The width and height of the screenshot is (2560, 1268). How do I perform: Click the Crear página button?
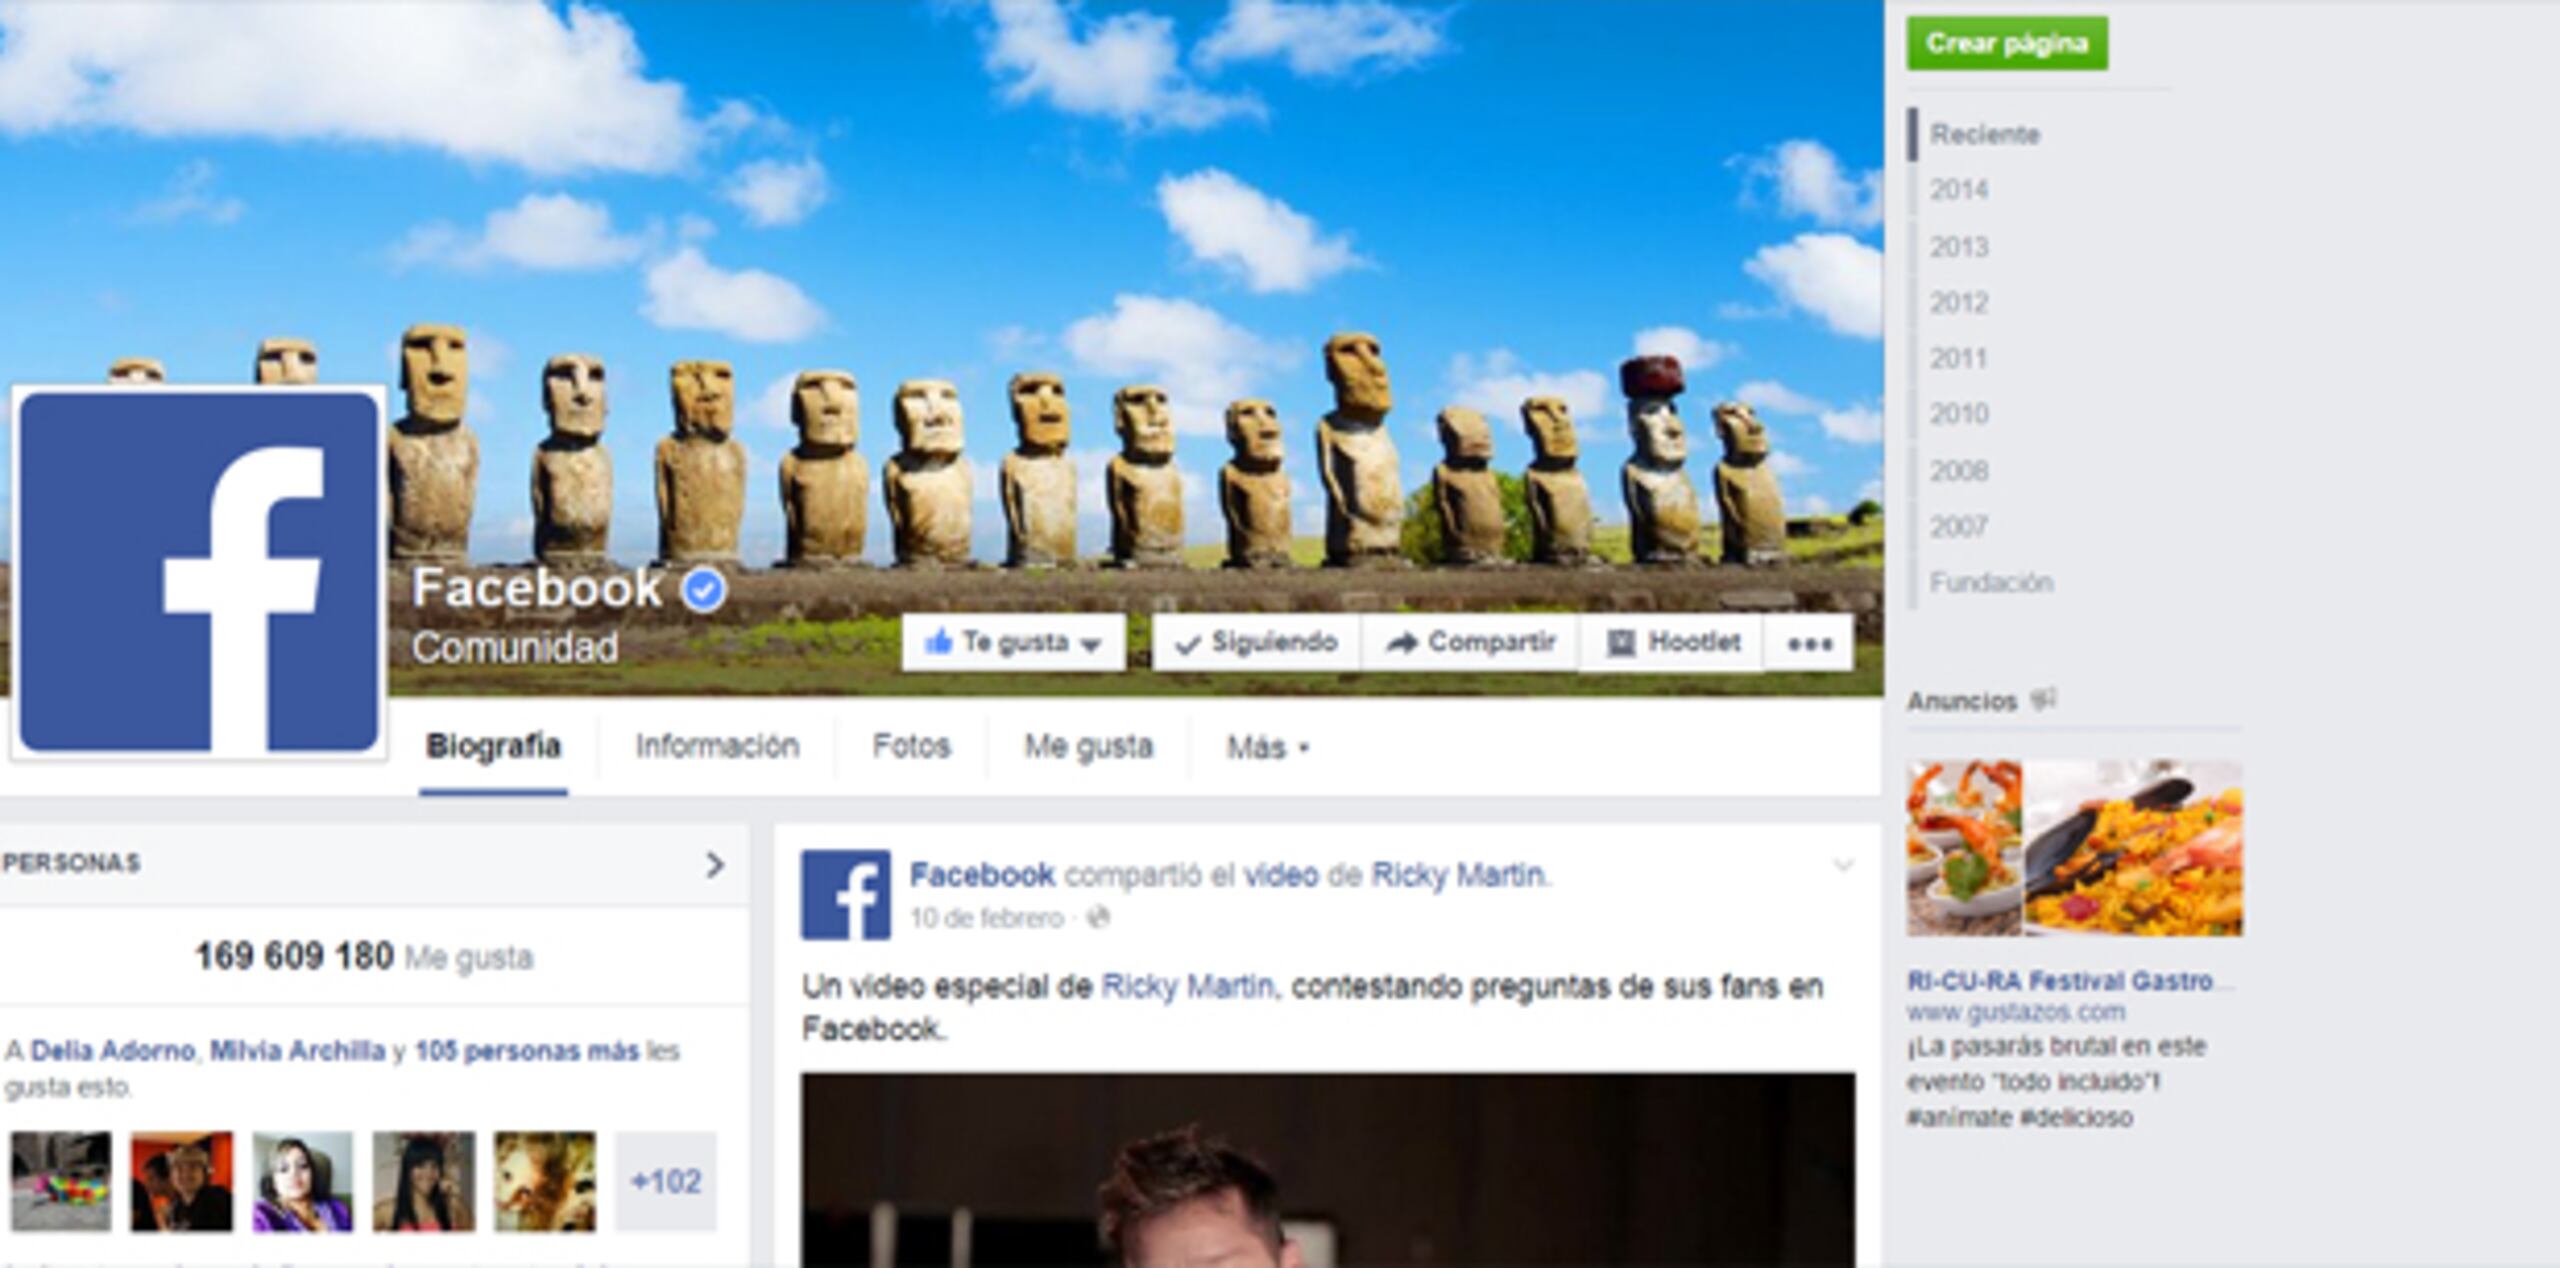point(2007,43)
